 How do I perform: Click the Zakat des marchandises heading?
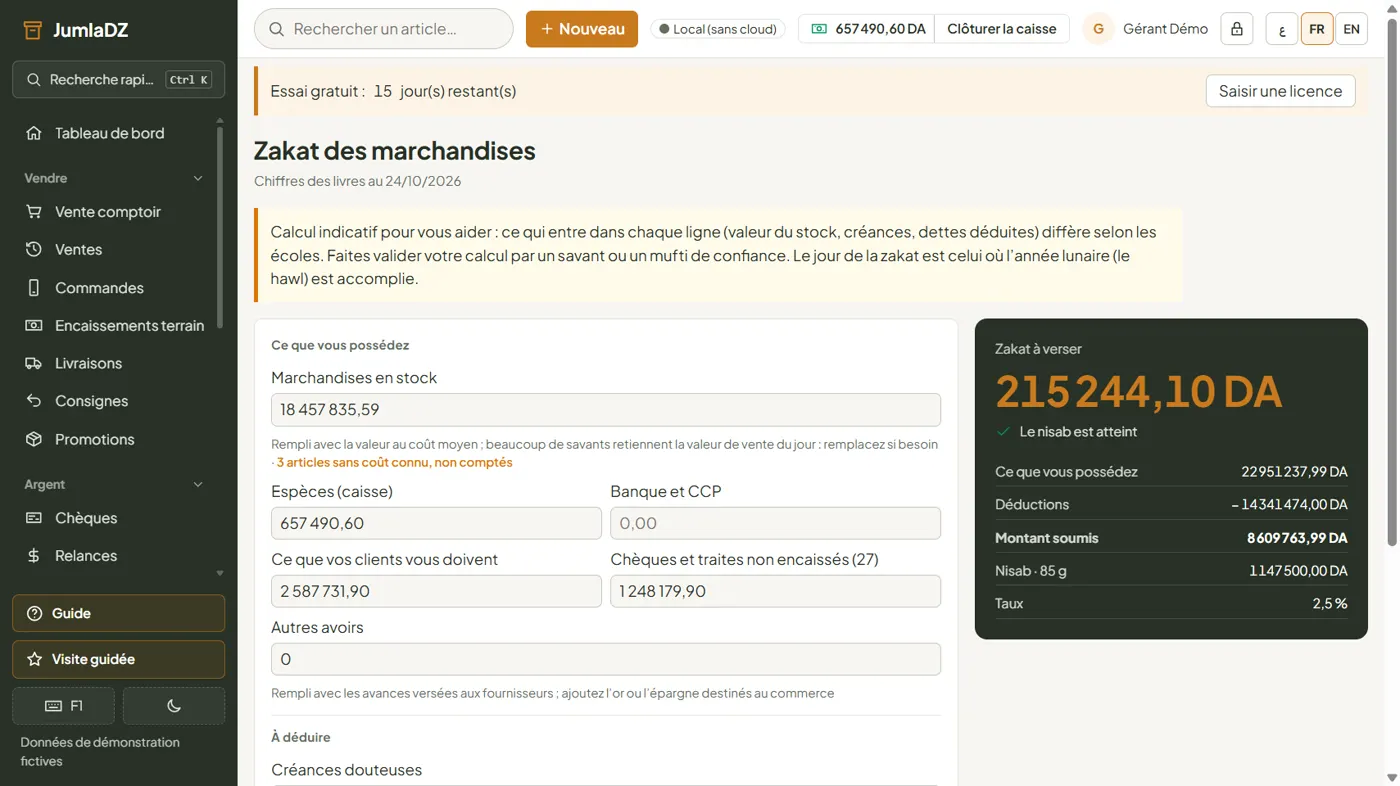pyautogui.click(x=395, y=151)
